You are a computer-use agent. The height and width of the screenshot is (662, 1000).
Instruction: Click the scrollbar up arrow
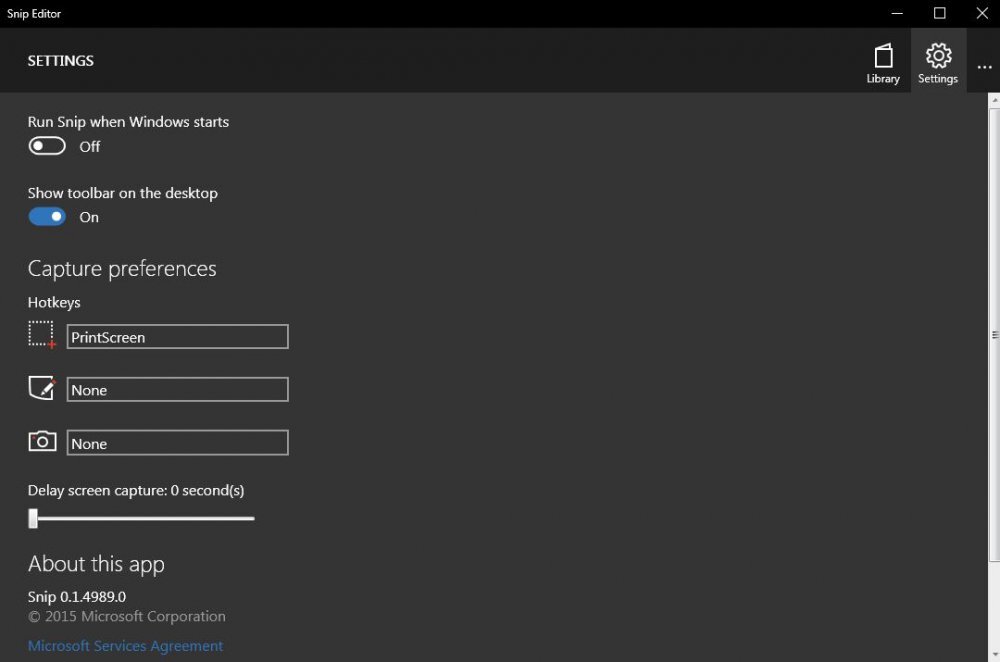coord(994,100)
